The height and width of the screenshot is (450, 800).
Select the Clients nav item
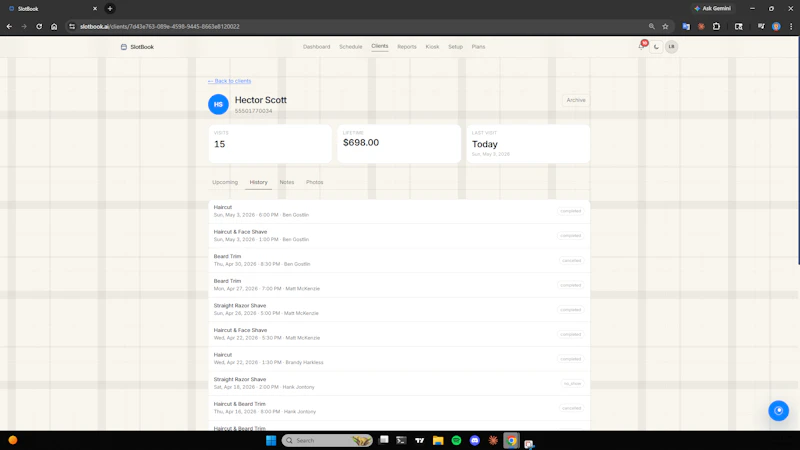(380, 46)
